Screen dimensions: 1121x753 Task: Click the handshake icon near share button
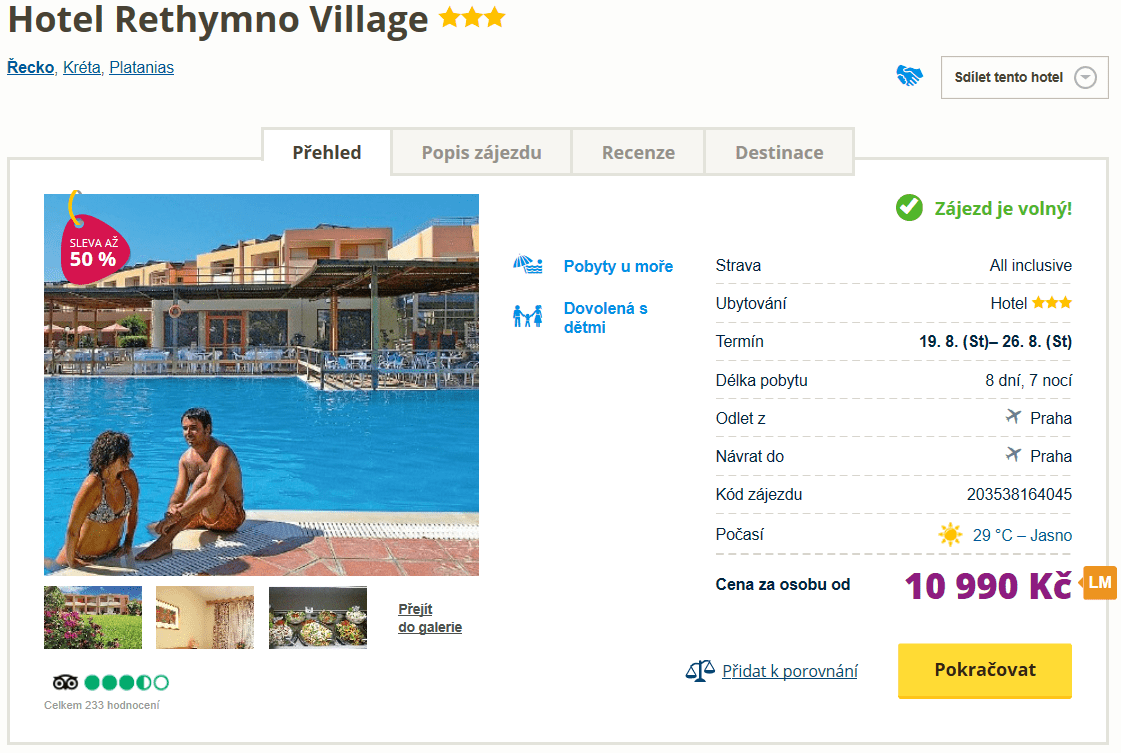909,76
